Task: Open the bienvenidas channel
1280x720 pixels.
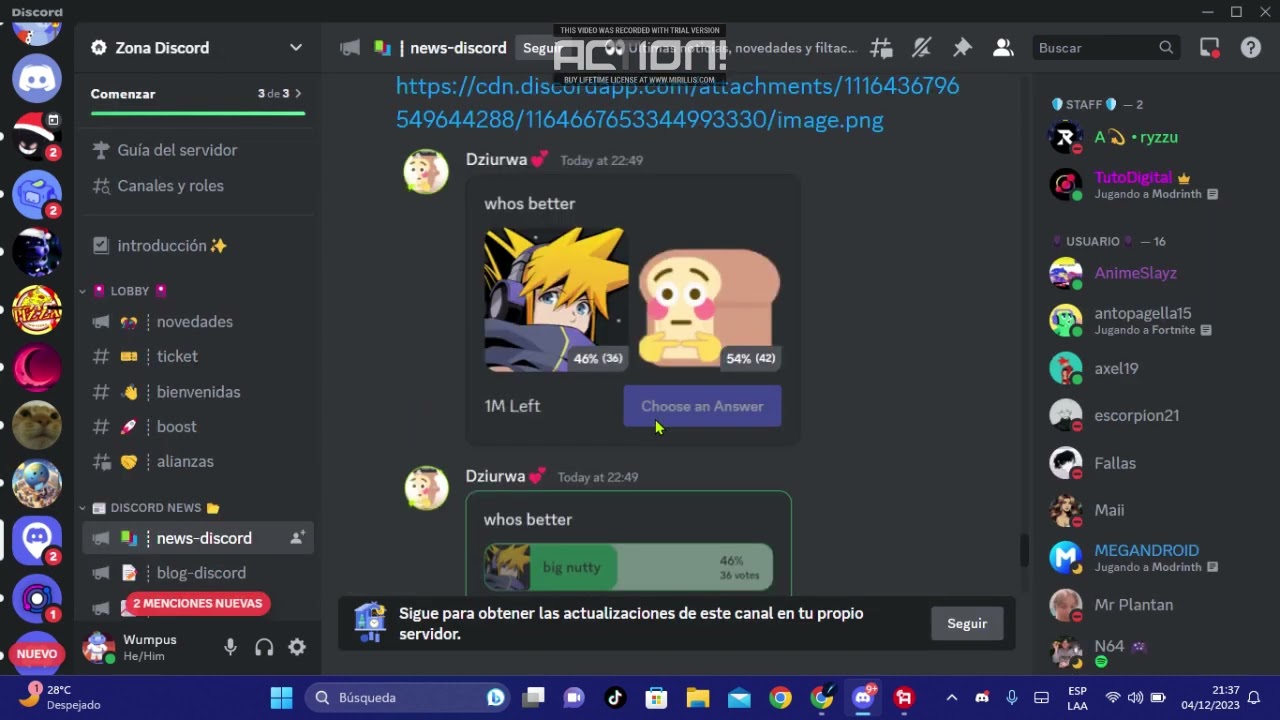Action: point(197,392)
